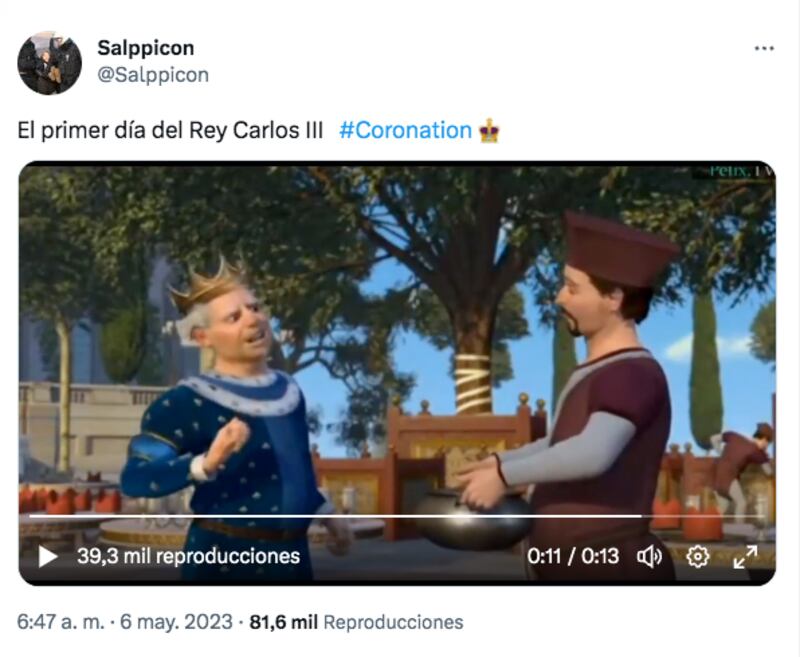
Task: View the 81,6 mil Reproducciones stats
Action: point(356,622)
